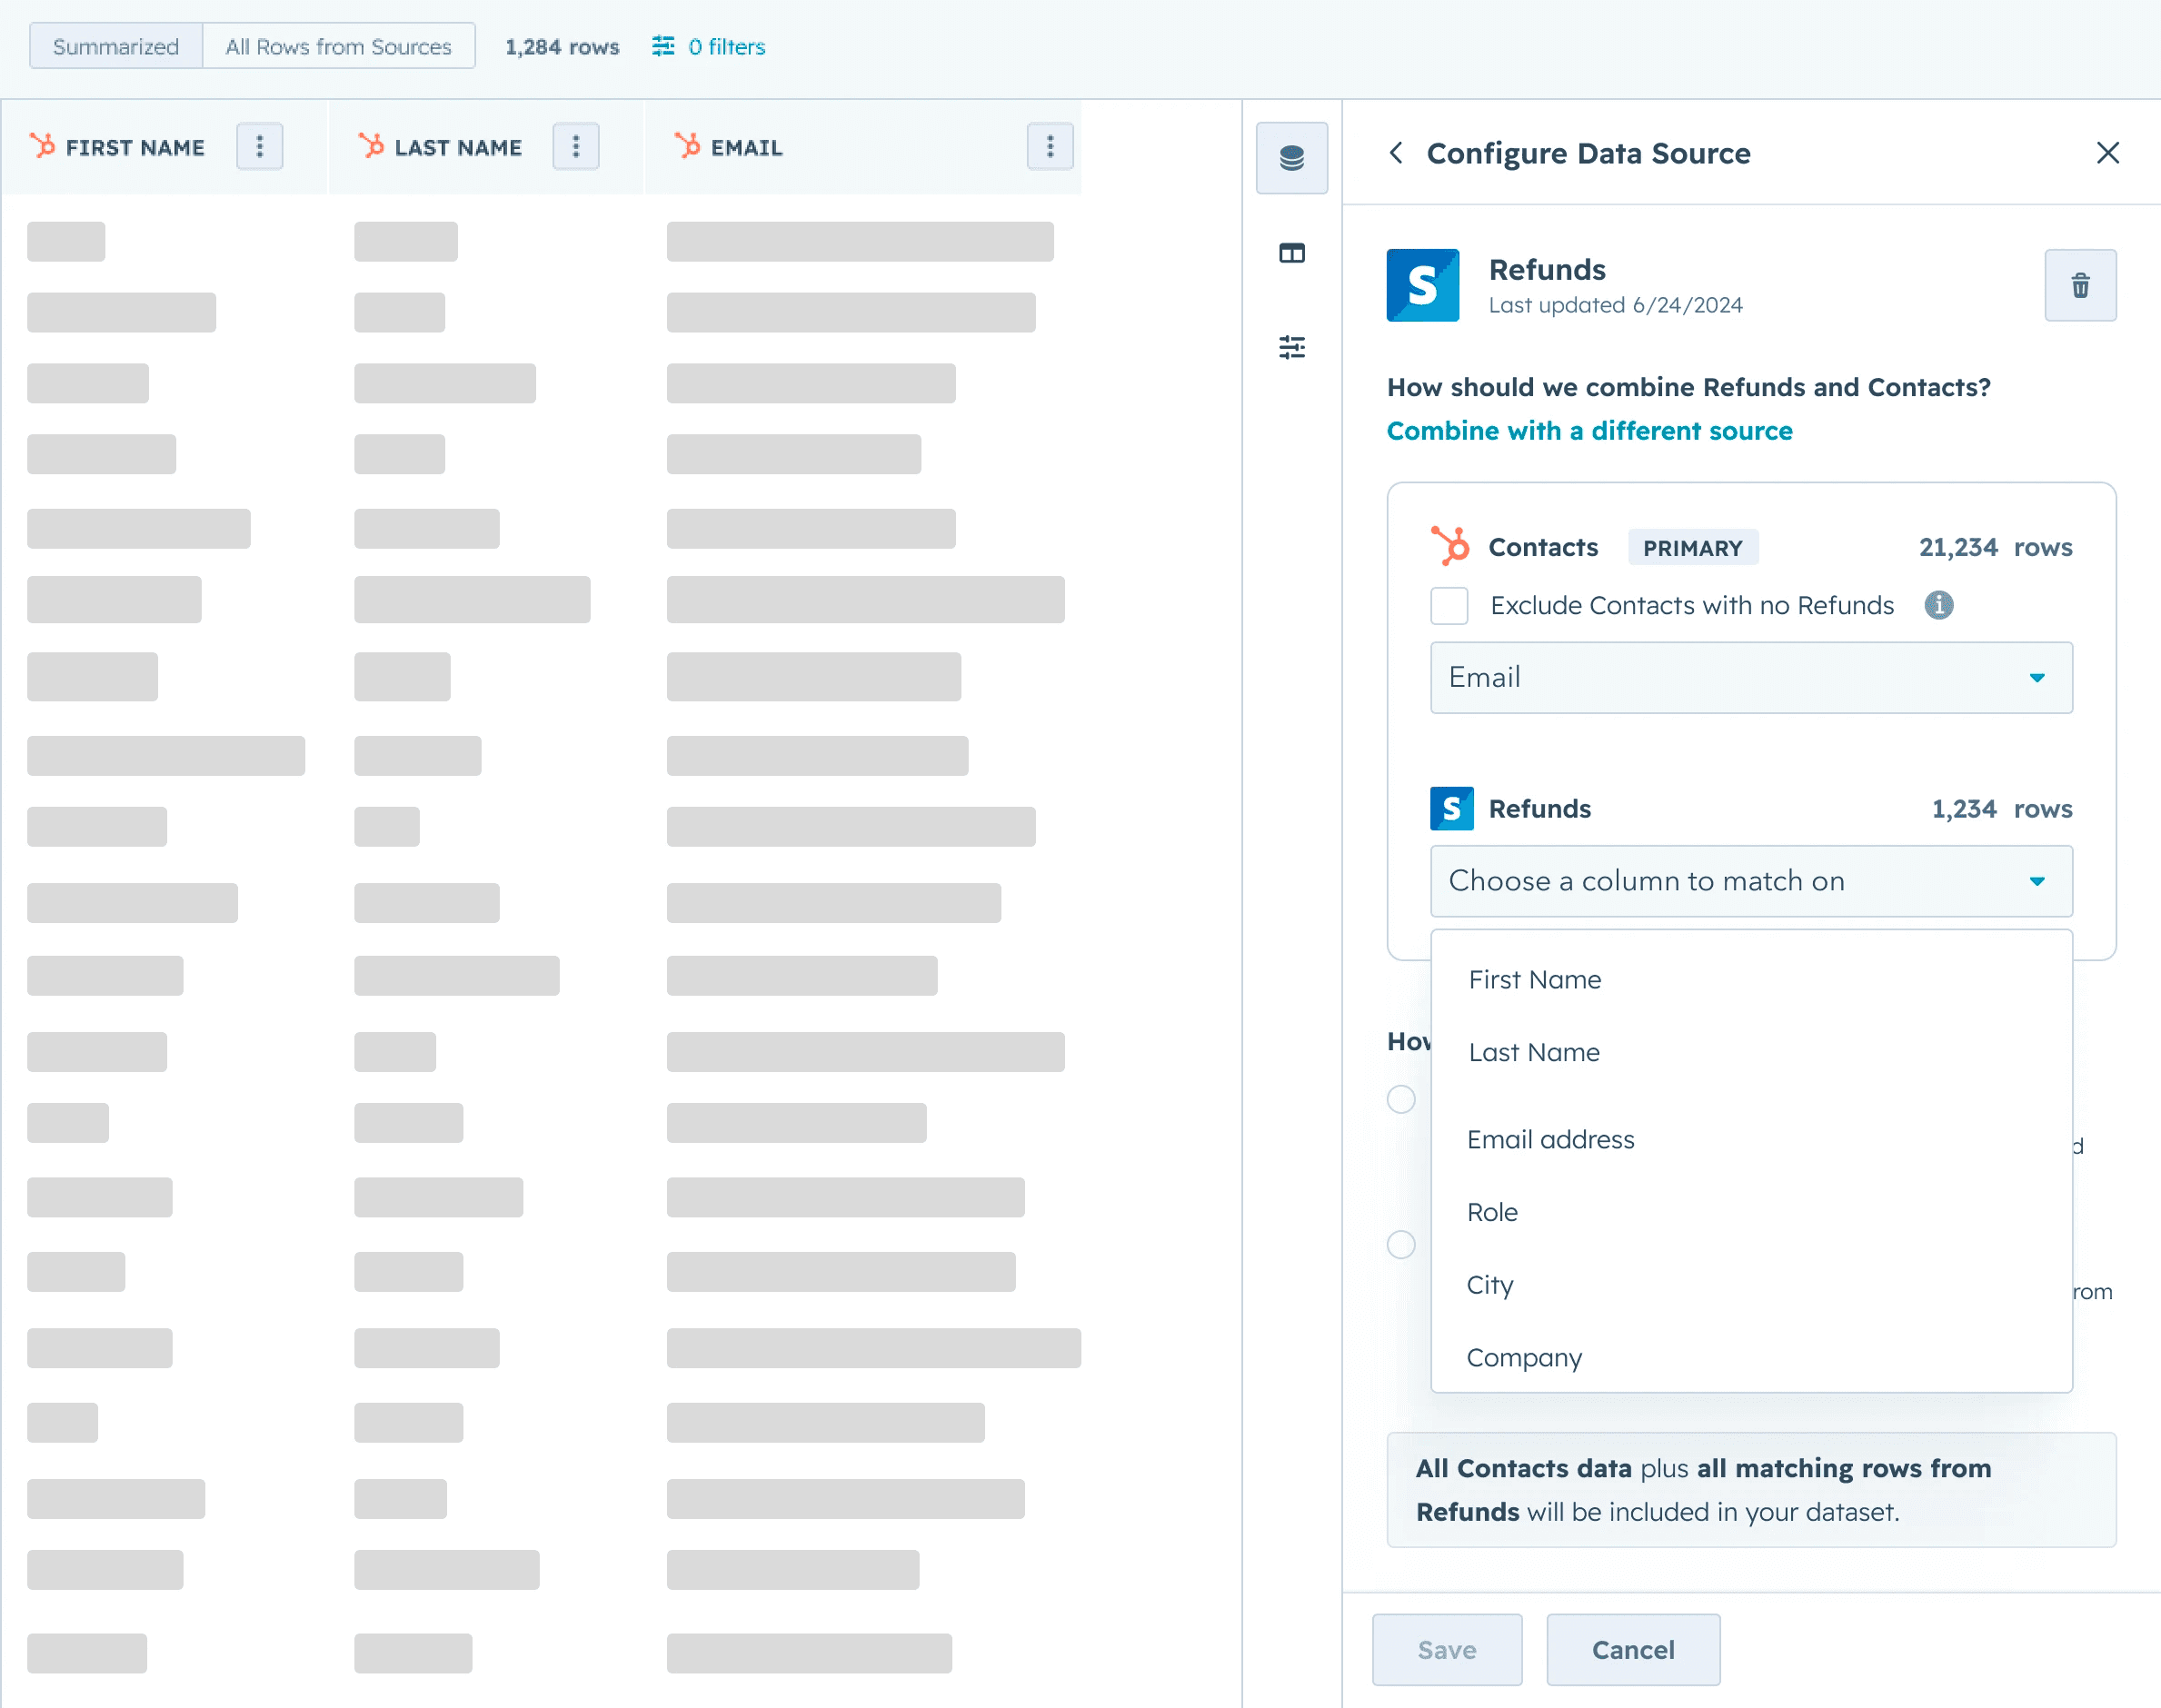Screen dimensions: 2161x1708
Task: Toggle Choose a column to match on dropdown
Action: pyautogui.click(x=1750, y=881)
